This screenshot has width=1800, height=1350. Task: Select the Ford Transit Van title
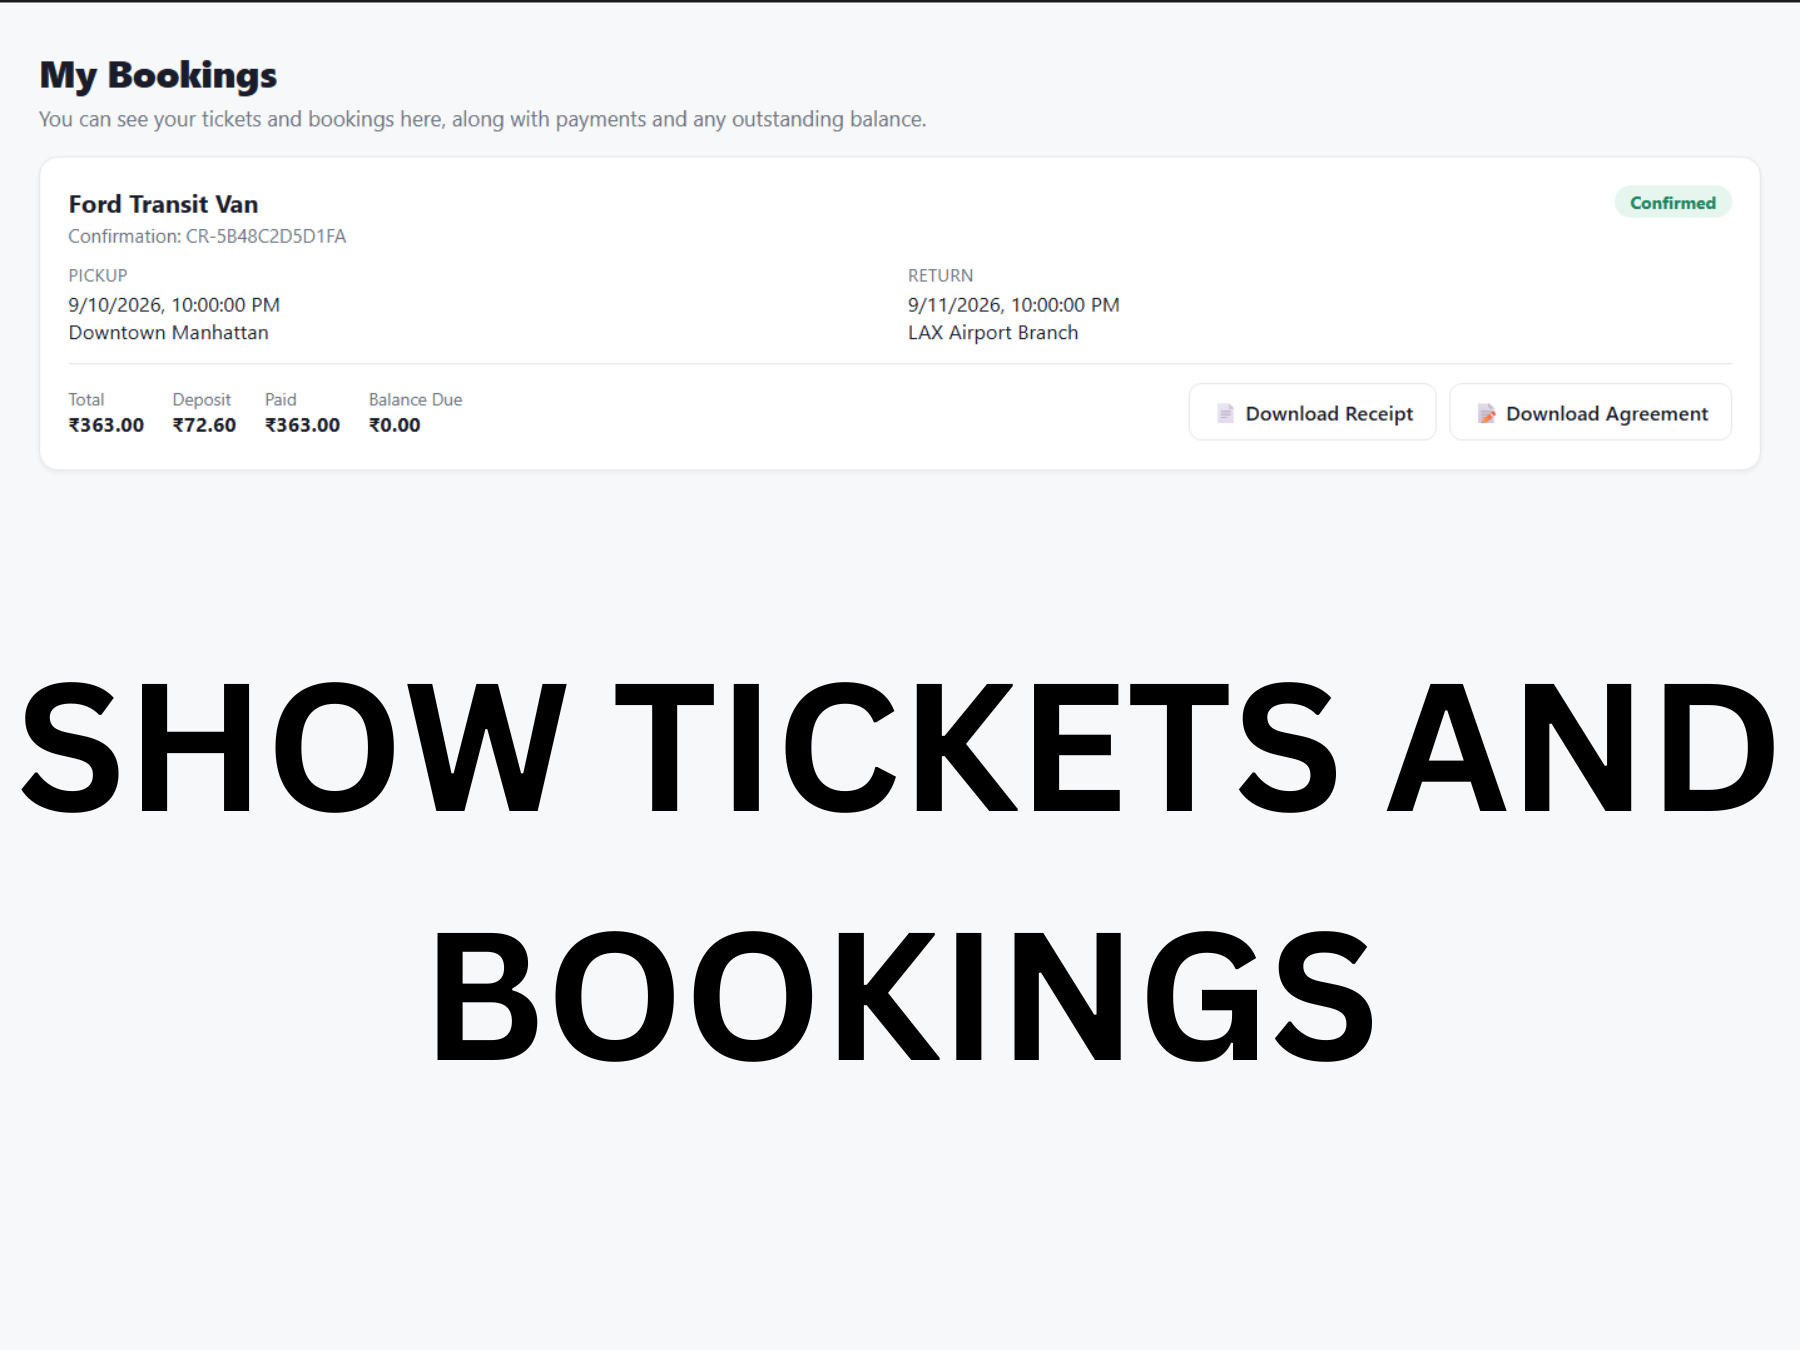coord(163,204)
